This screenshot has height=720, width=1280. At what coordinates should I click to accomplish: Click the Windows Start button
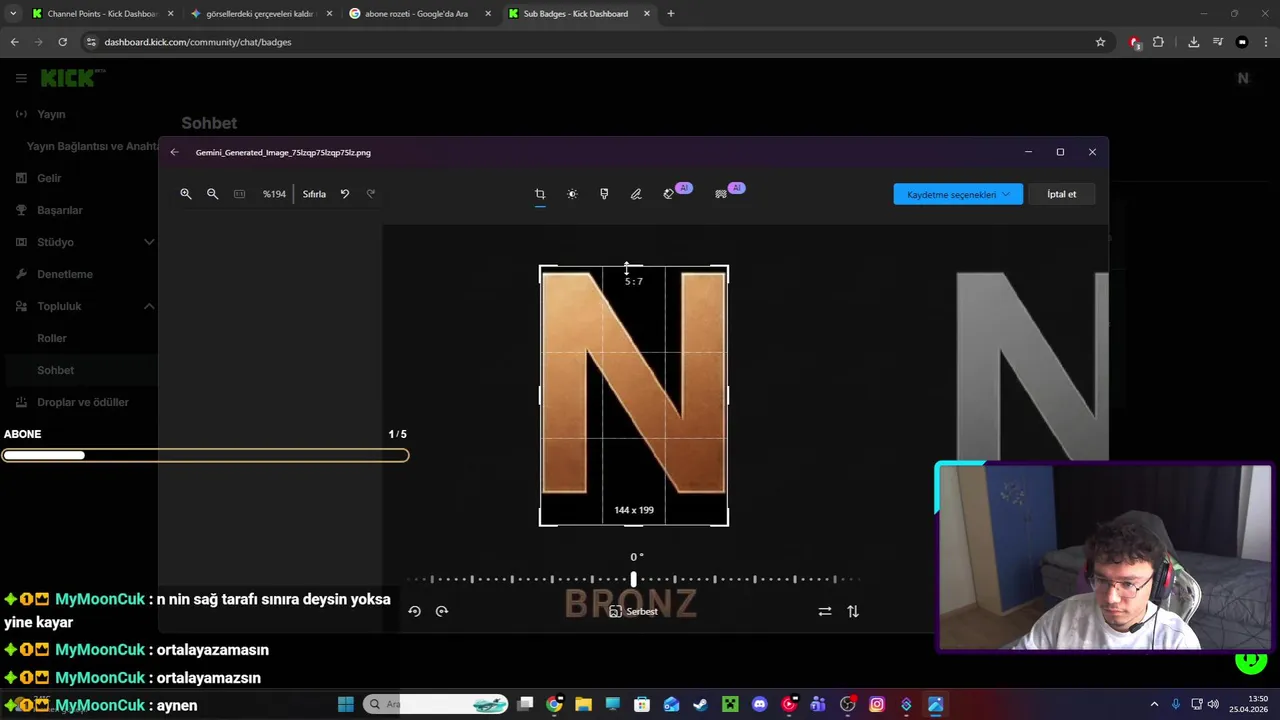coord(346,705)
